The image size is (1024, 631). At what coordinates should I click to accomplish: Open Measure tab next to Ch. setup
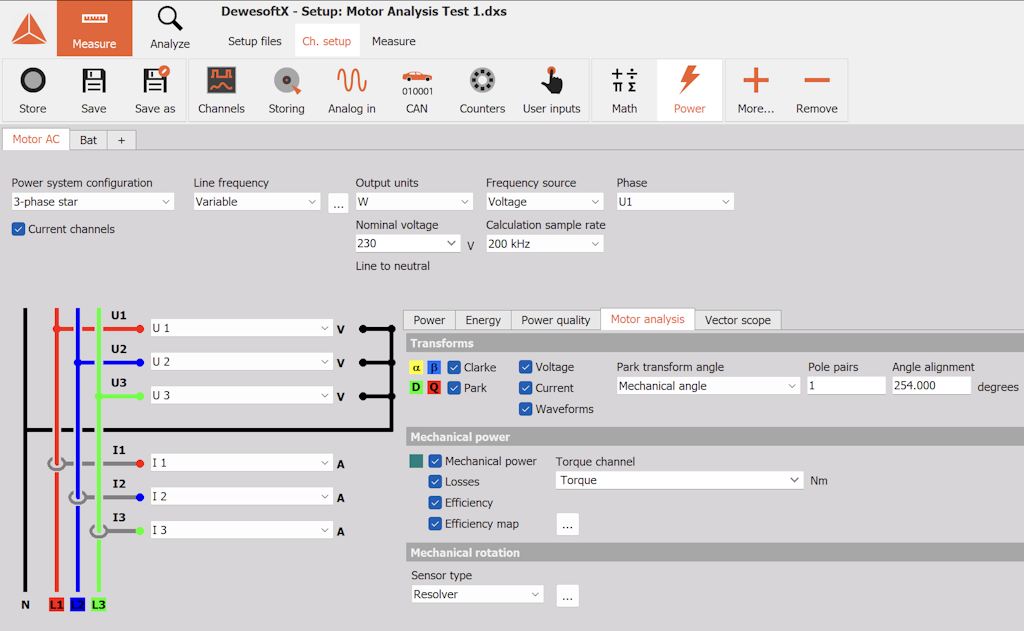(394, 41)
